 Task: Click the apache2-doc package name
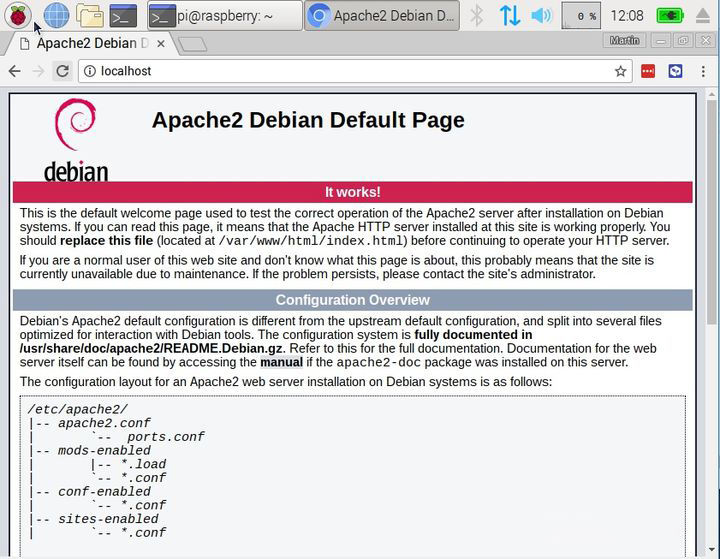point(378,362)
